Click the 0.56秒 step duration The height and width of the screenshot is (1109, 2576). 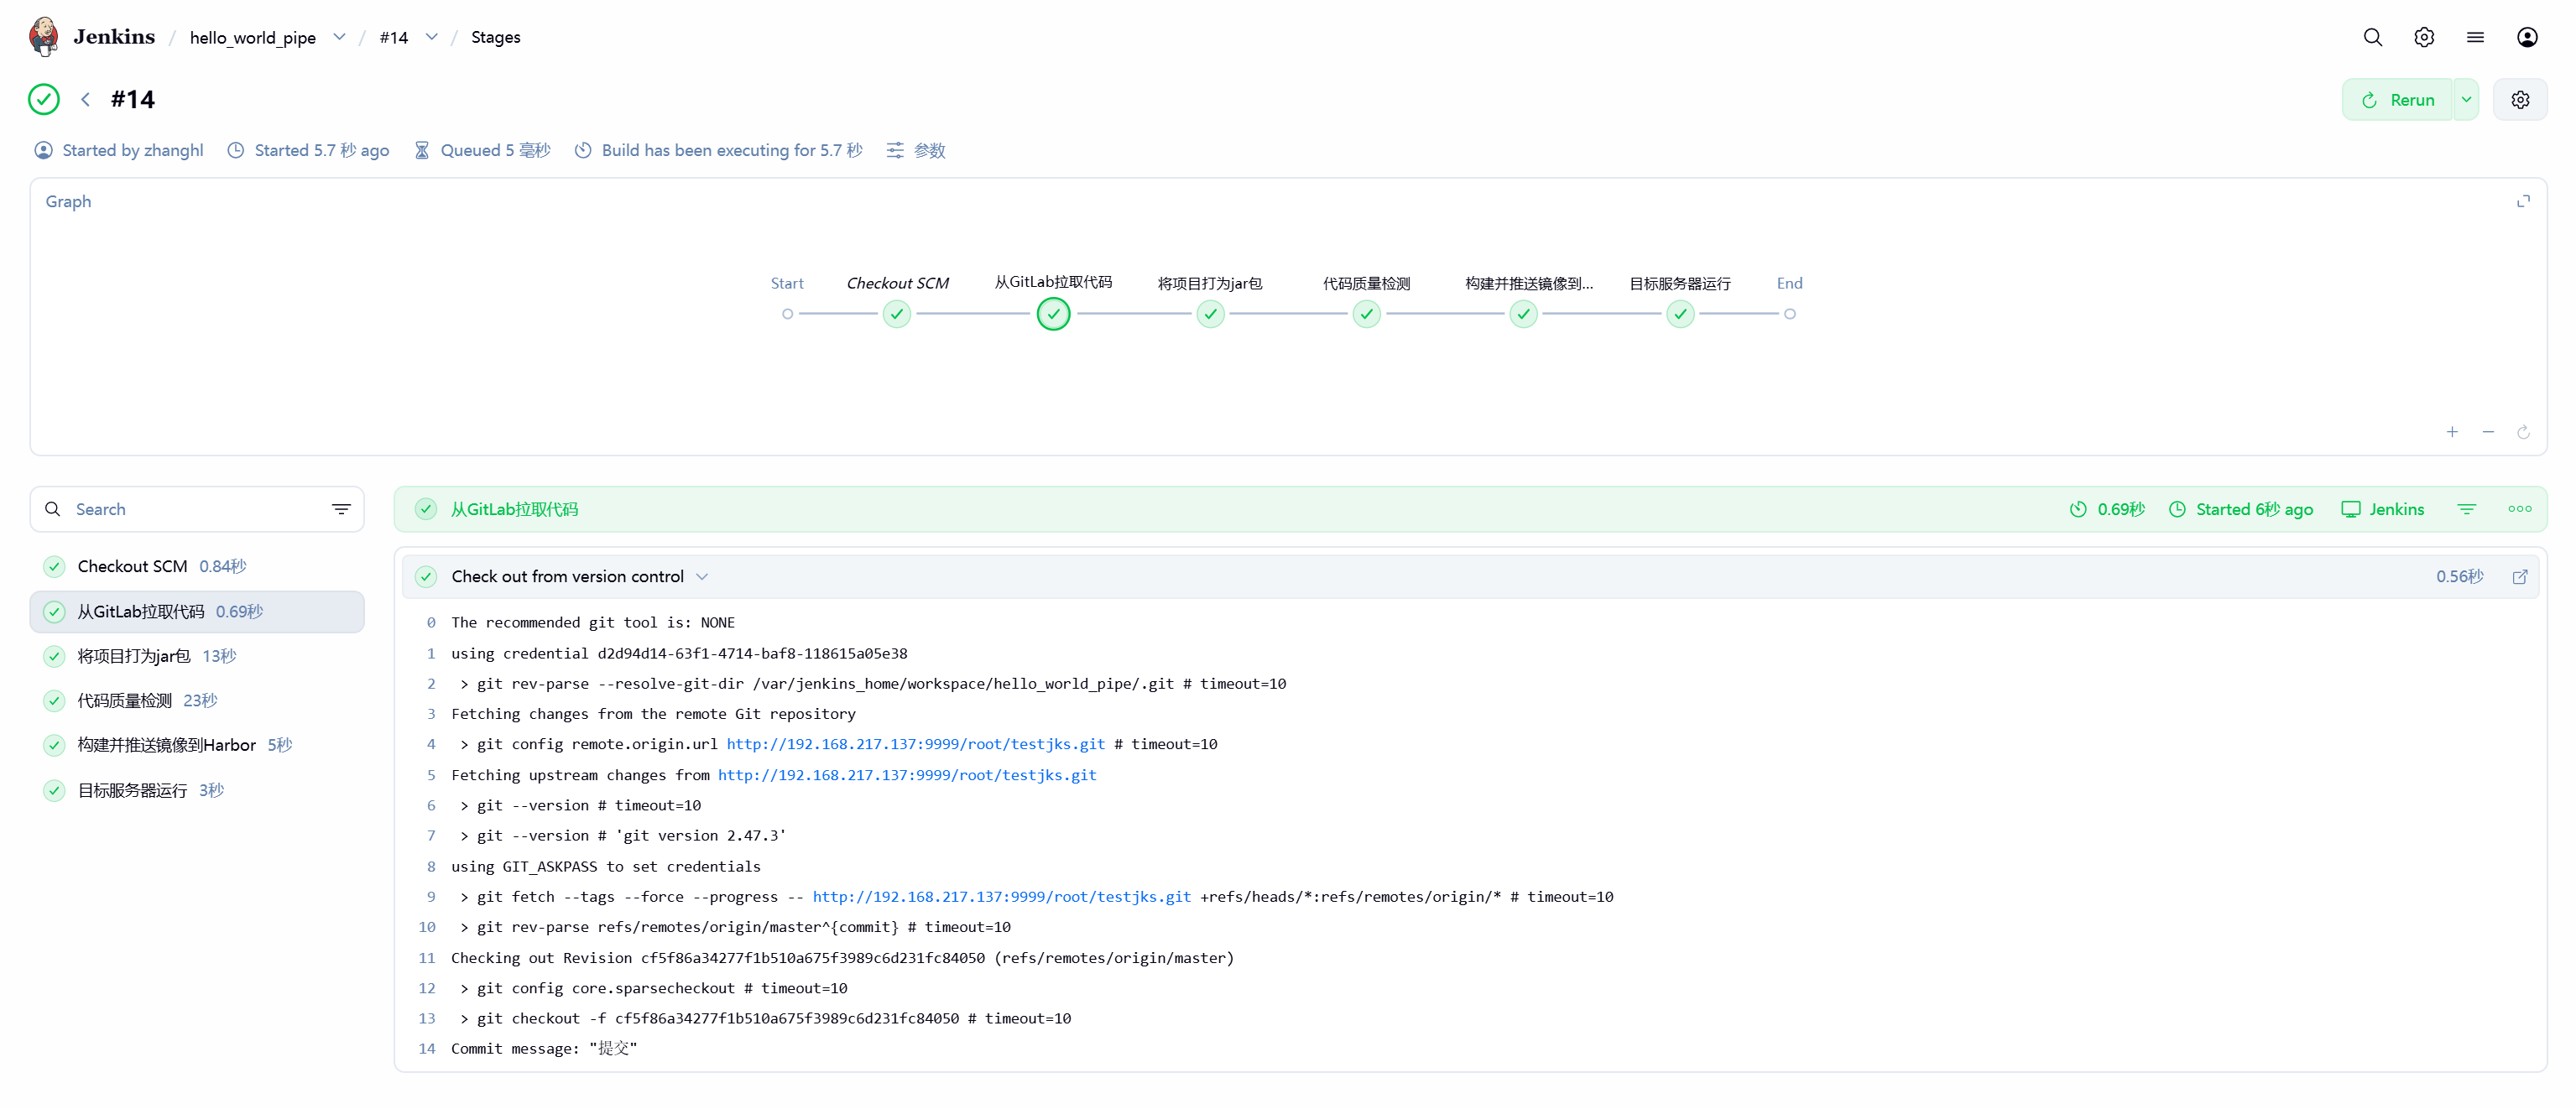click(2460, 577)
